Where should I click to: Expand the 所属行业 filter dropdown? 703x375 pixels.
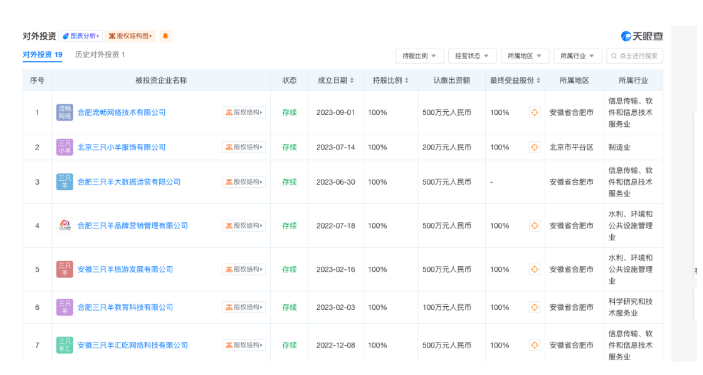577,56
